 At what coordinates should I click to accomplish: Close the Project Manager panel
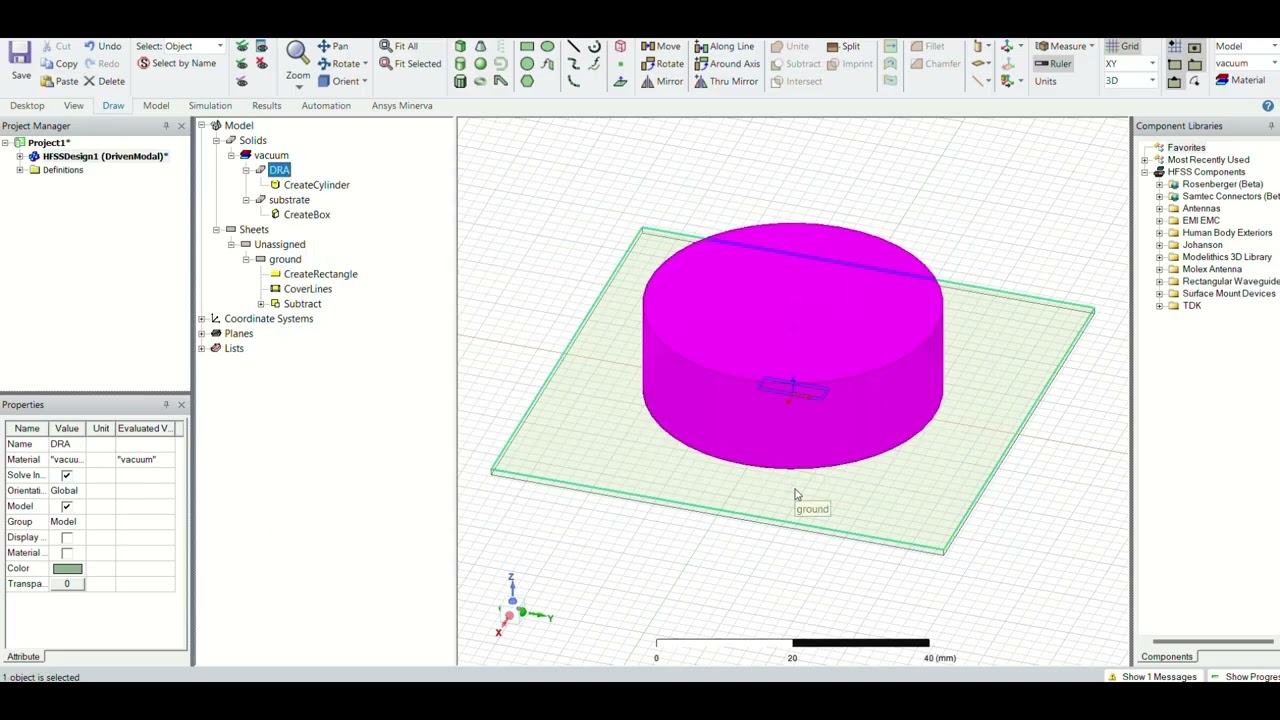point(181,126)
